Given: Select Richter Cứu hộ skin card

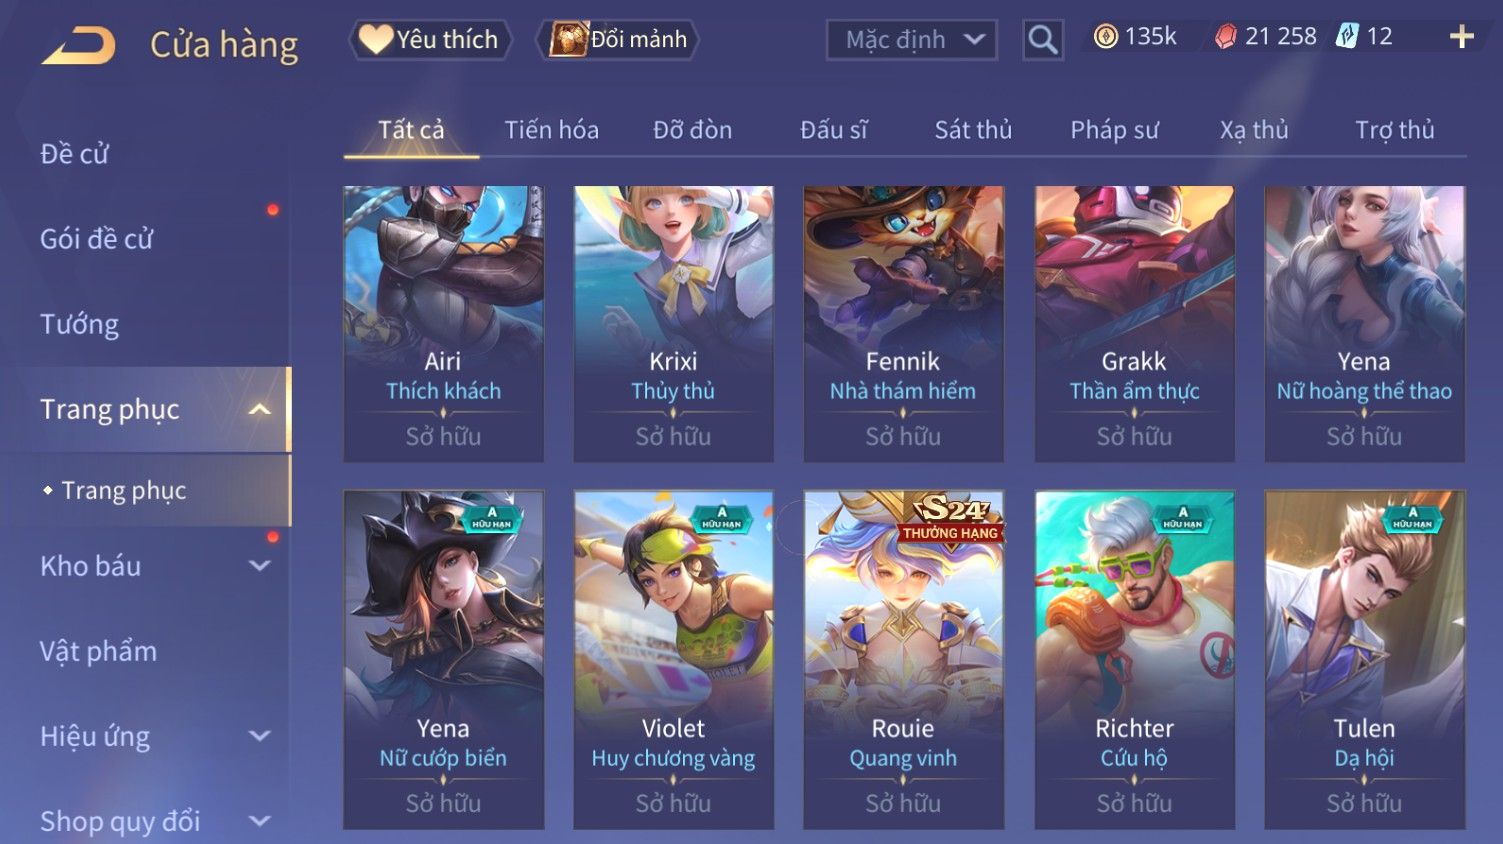Looking at the screenshot, I should pos(1134,660).
